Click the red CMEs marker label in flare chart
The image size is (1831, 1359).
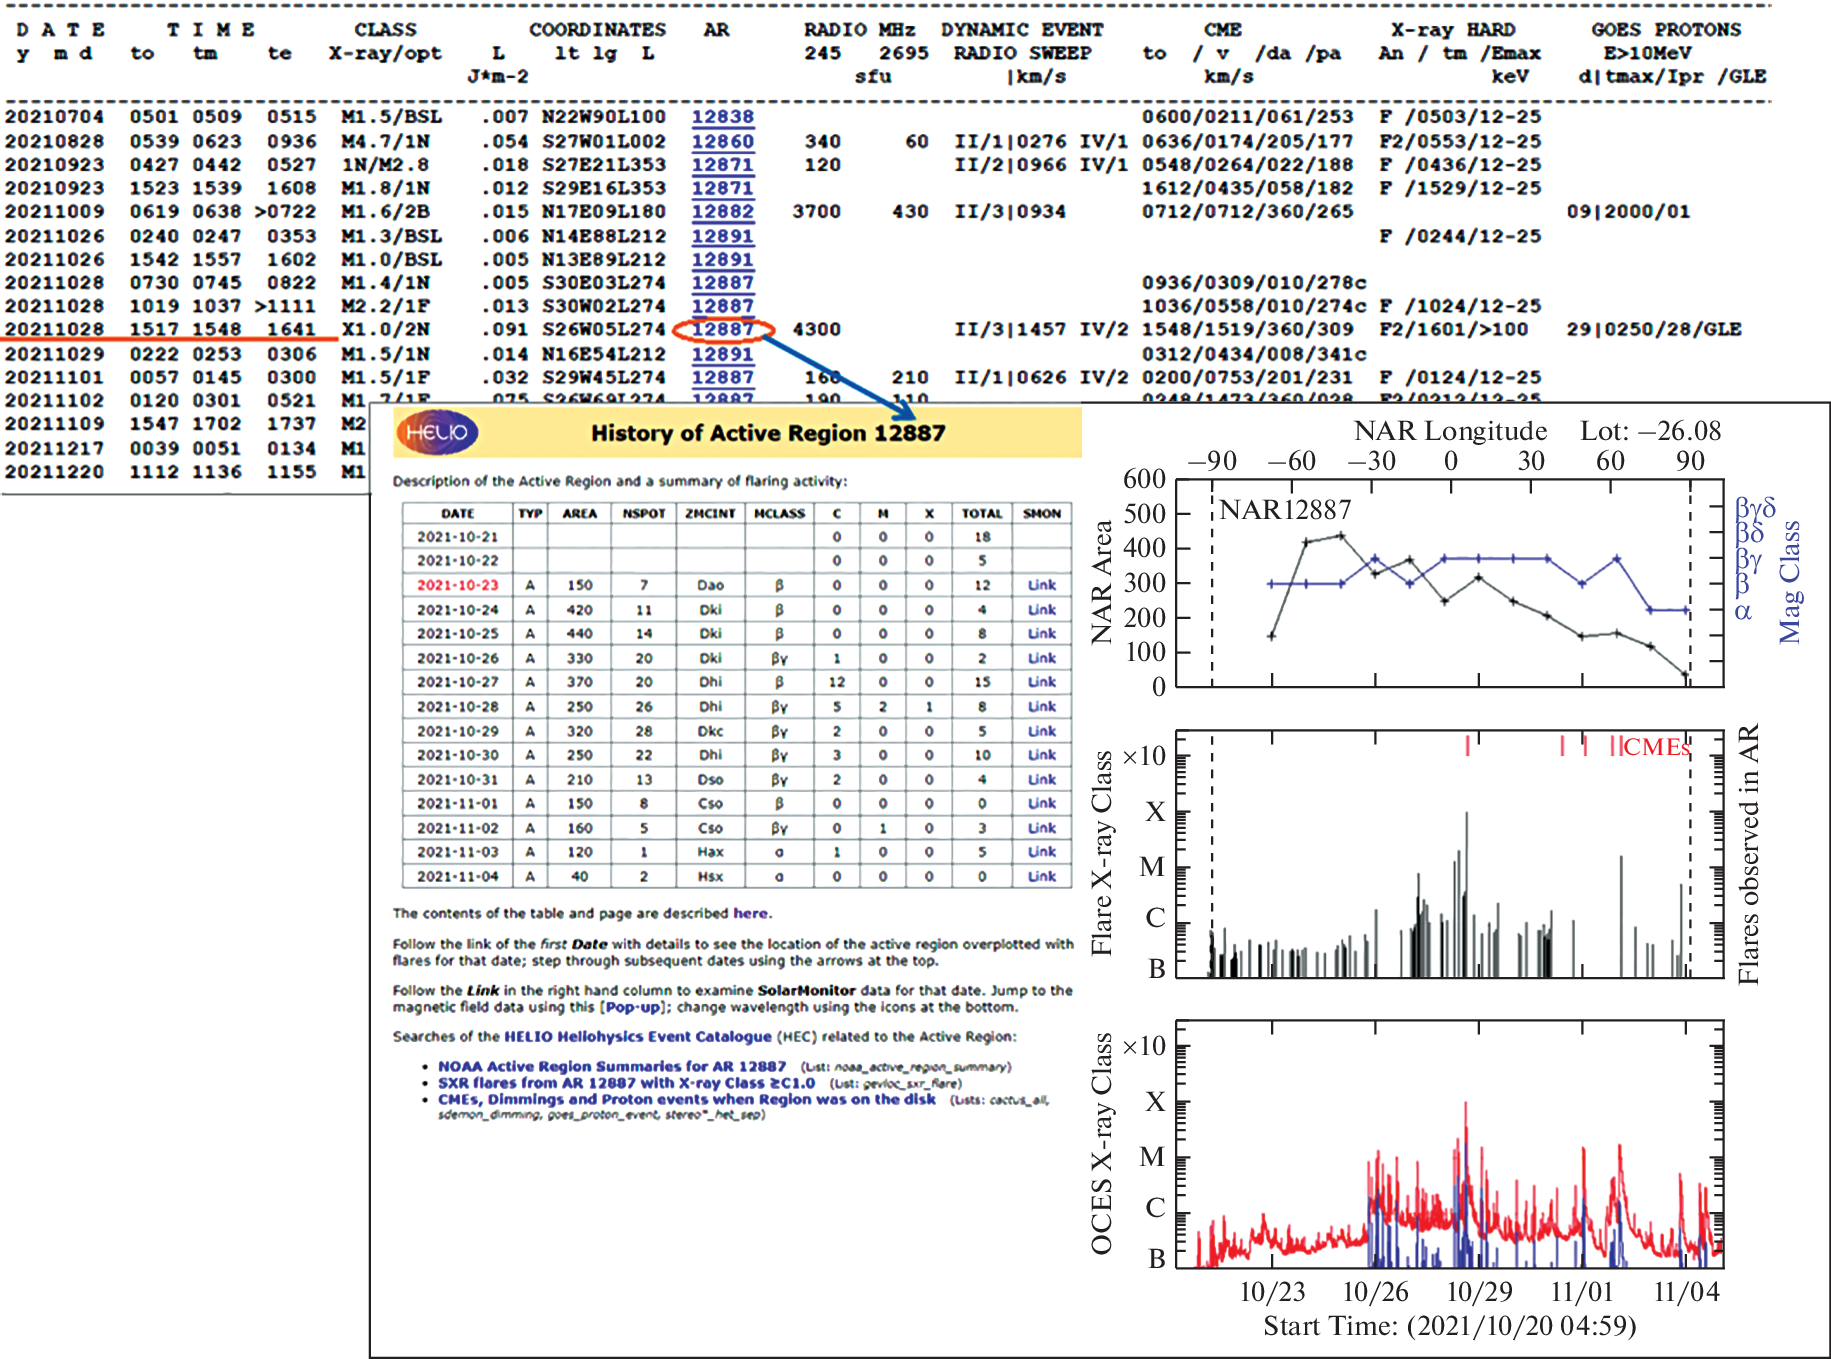1655,747
